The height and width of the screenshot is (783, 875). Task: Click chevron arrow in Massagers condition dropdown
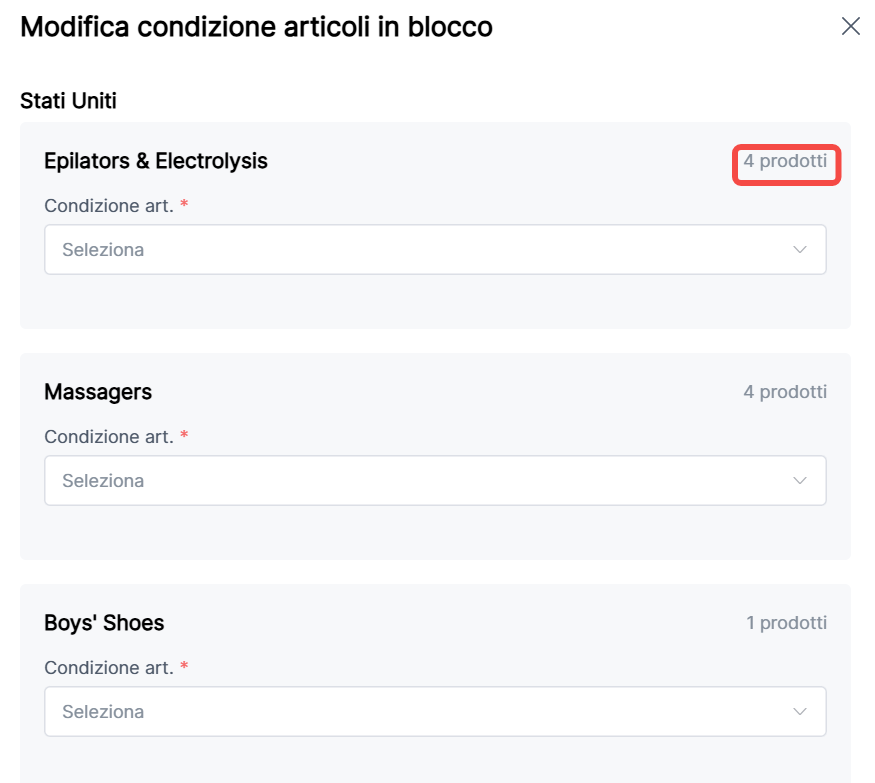pos(800,481)
